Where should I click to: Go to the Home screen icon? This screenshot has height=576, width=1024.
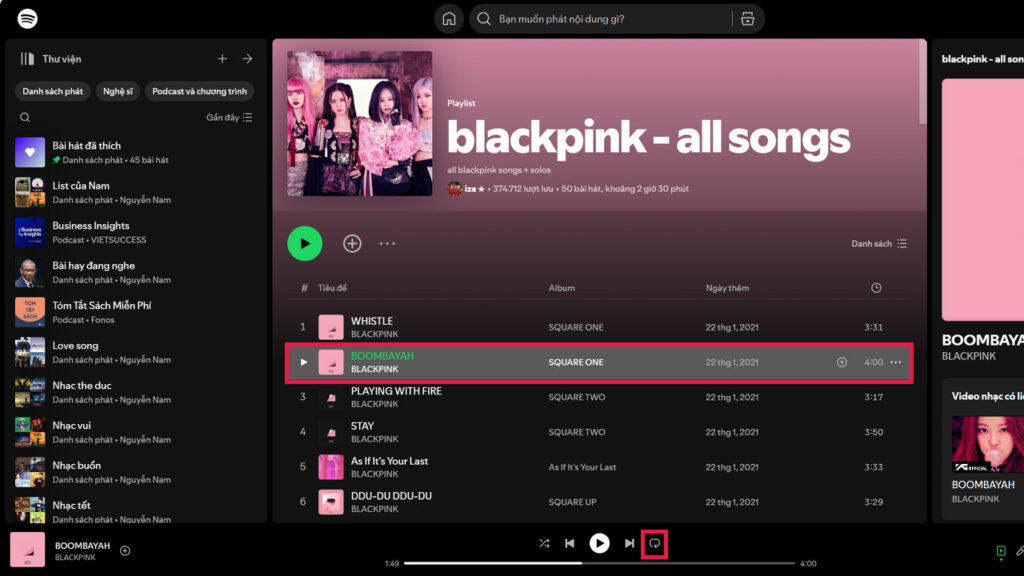[449, 19]
